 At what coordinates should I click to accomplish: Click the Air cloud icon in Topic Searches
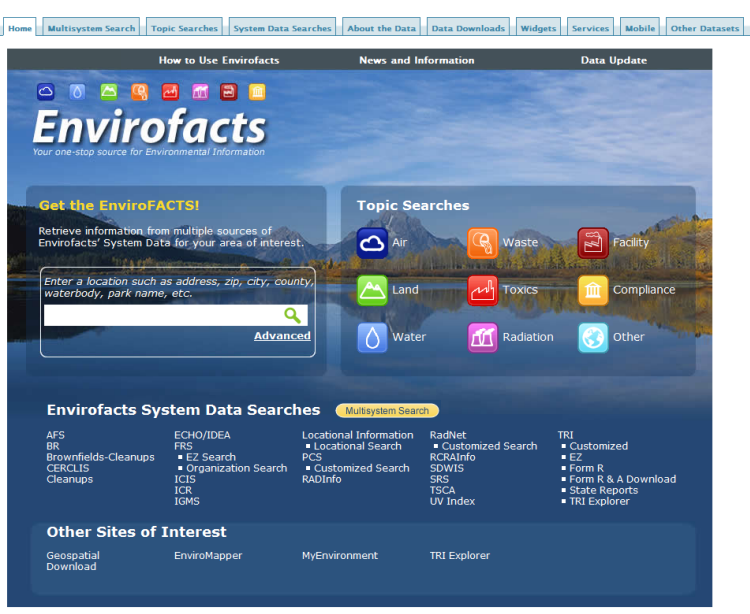tap(372, 243)
